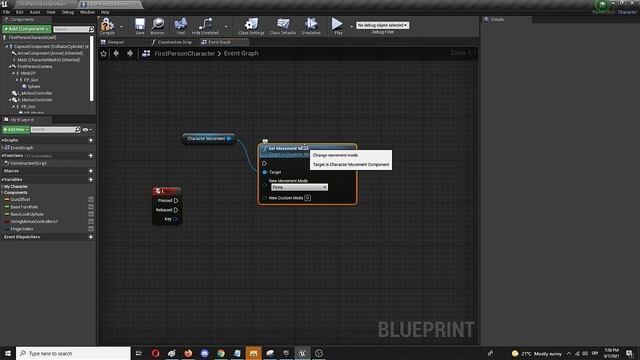
Task: Click the execution input pin on Set Movement Mode
Action: tap(264, 164)
